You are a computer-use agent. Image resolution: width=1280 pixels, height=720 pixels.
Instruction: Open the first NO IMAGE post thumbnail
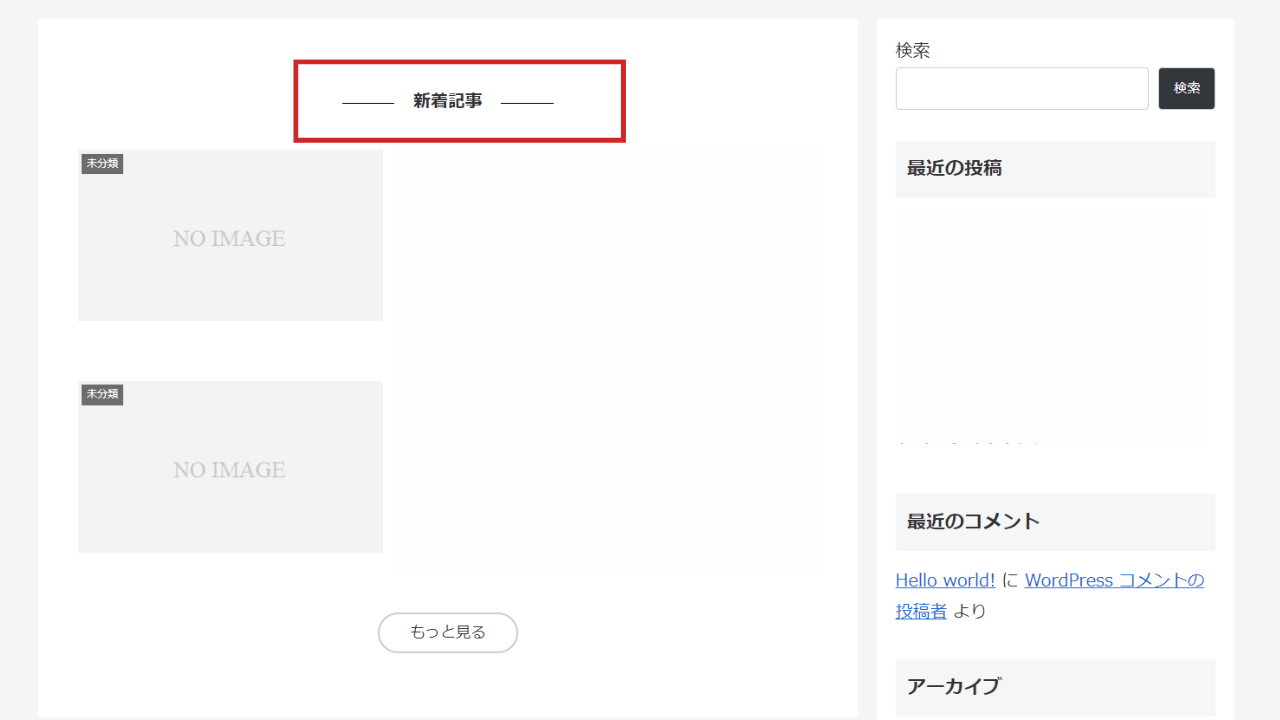click(x=230, y=236)
